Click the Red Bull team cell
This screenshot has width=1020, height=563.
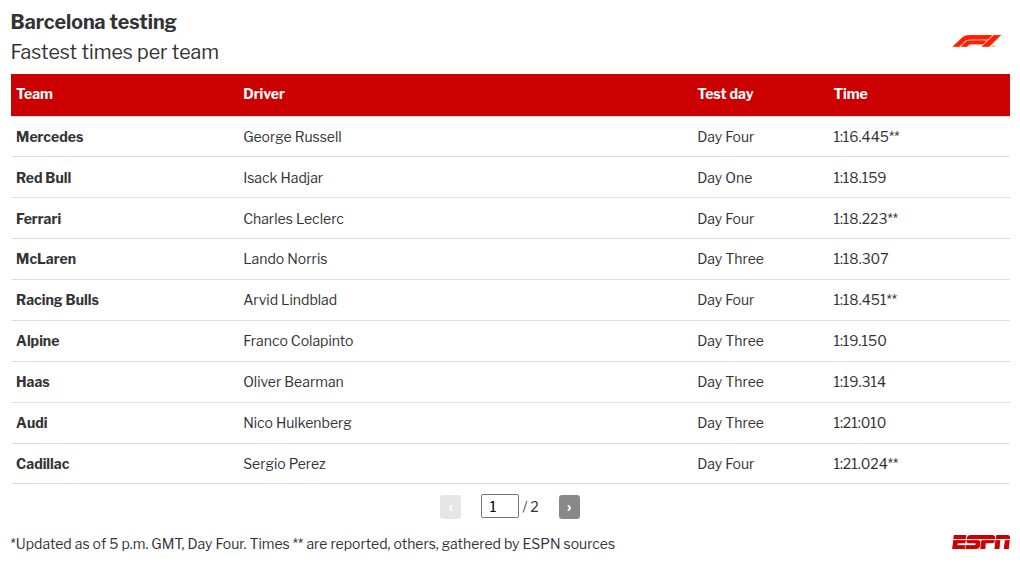tap(44, 178)
